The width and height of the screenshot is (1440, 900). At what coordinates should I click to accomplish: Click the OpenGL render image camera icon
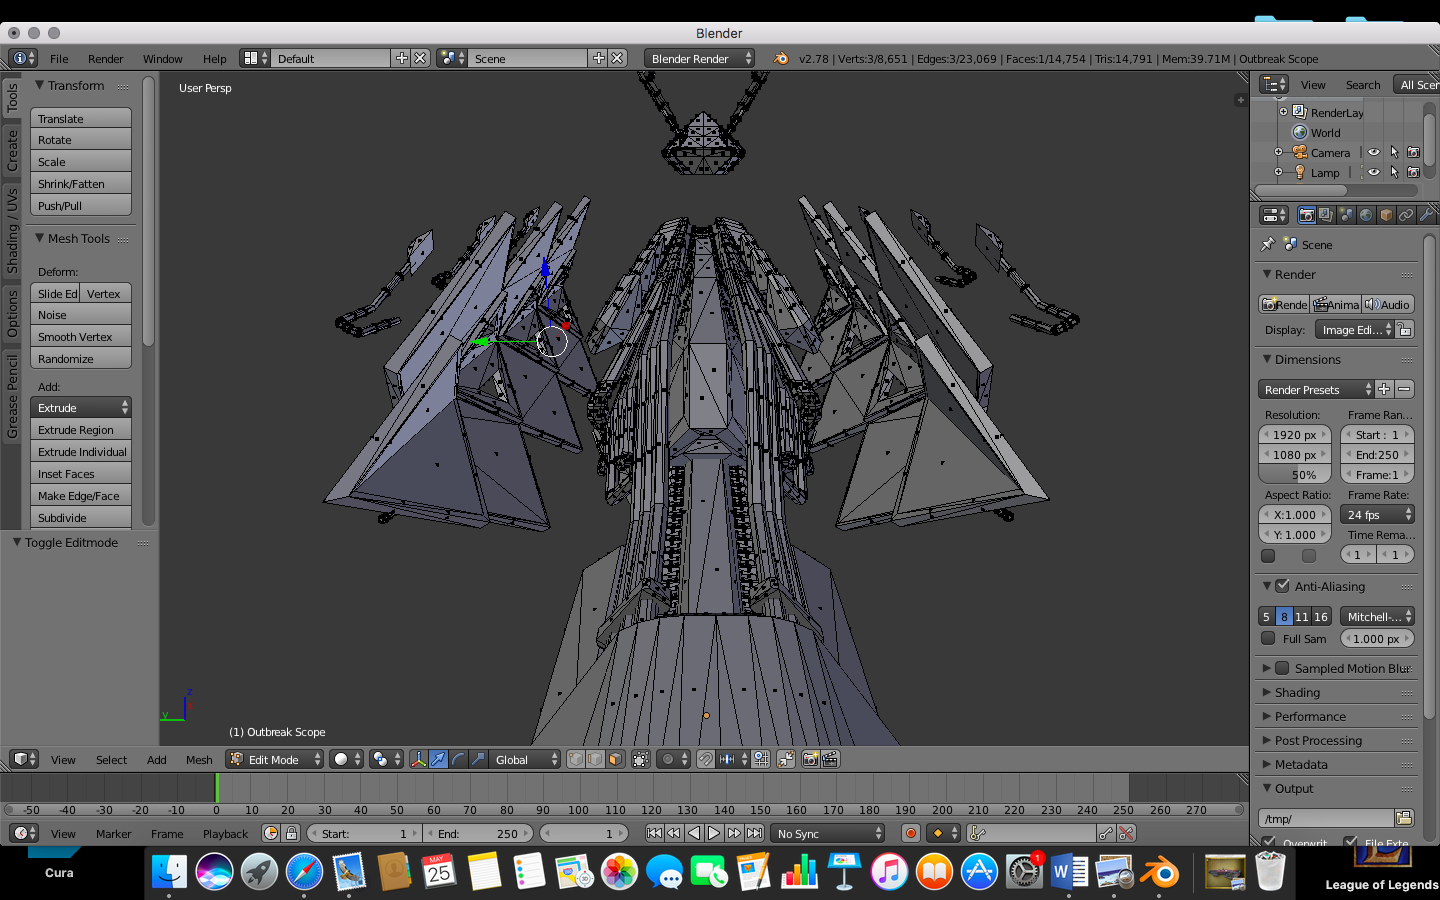[810, 759]
